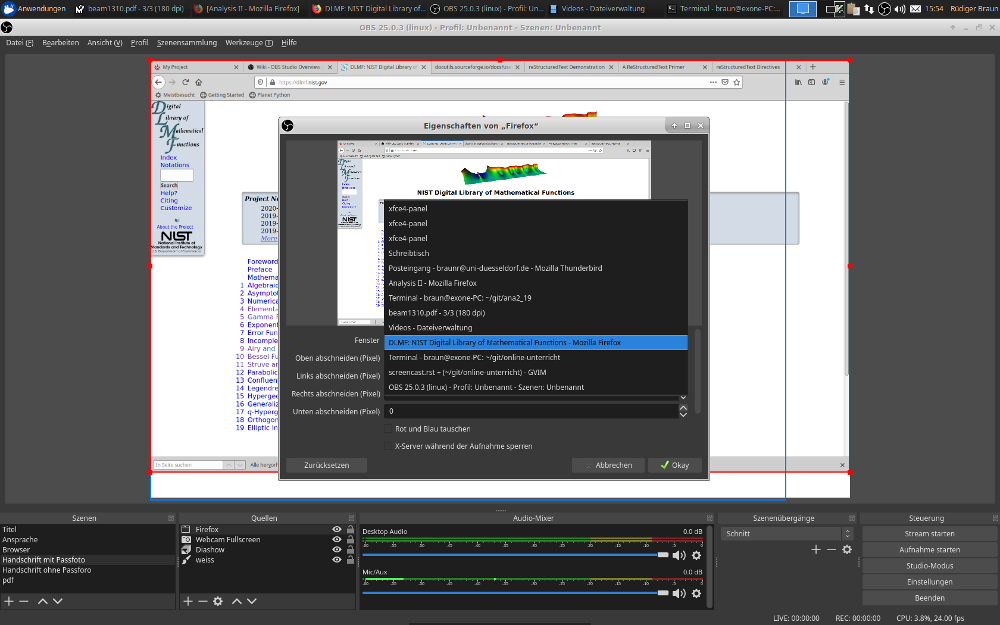
Task: Remove selected scene with minus icon in Szenen
Action: 24,601
